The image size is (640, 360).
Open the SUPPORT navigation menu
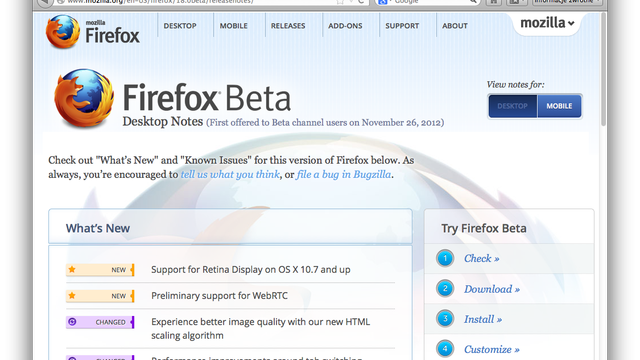tap(402, 26)
